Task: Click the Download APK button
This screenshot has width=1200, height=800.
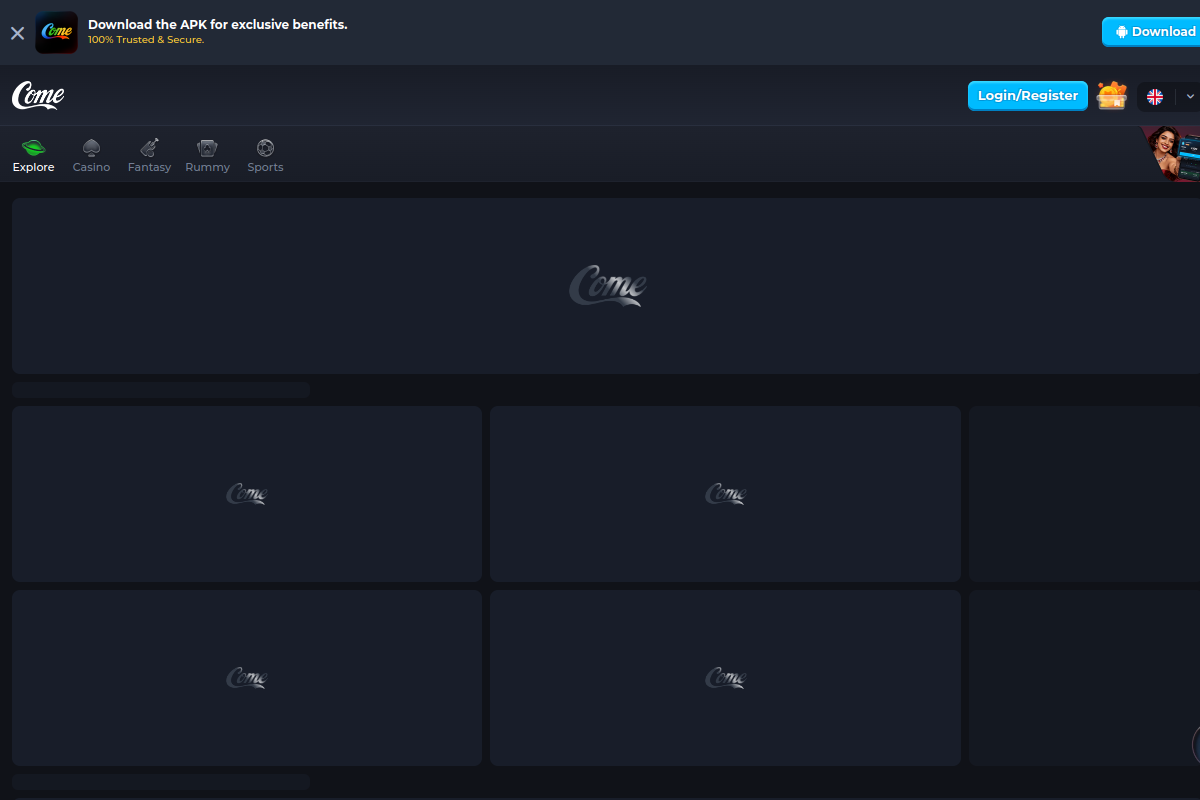Action: [1152, 32]
